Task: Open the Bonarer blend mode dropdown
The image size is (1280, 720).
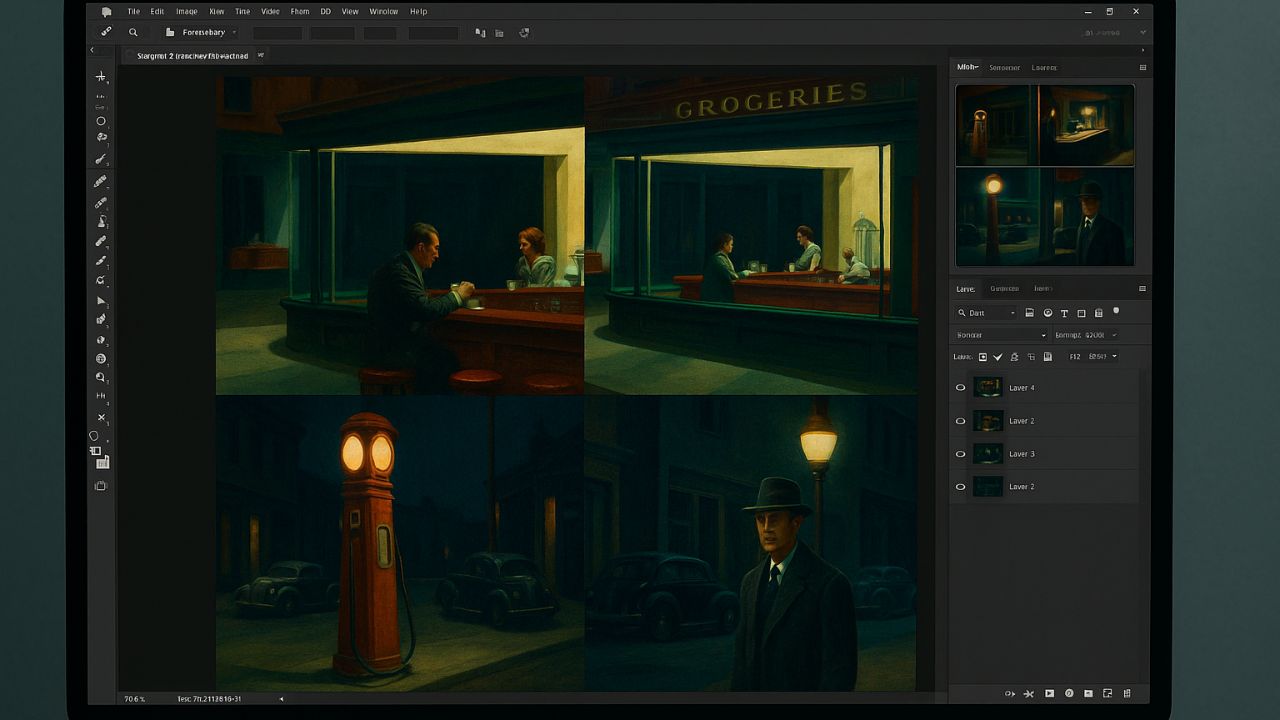Action: coord(1001,335)
